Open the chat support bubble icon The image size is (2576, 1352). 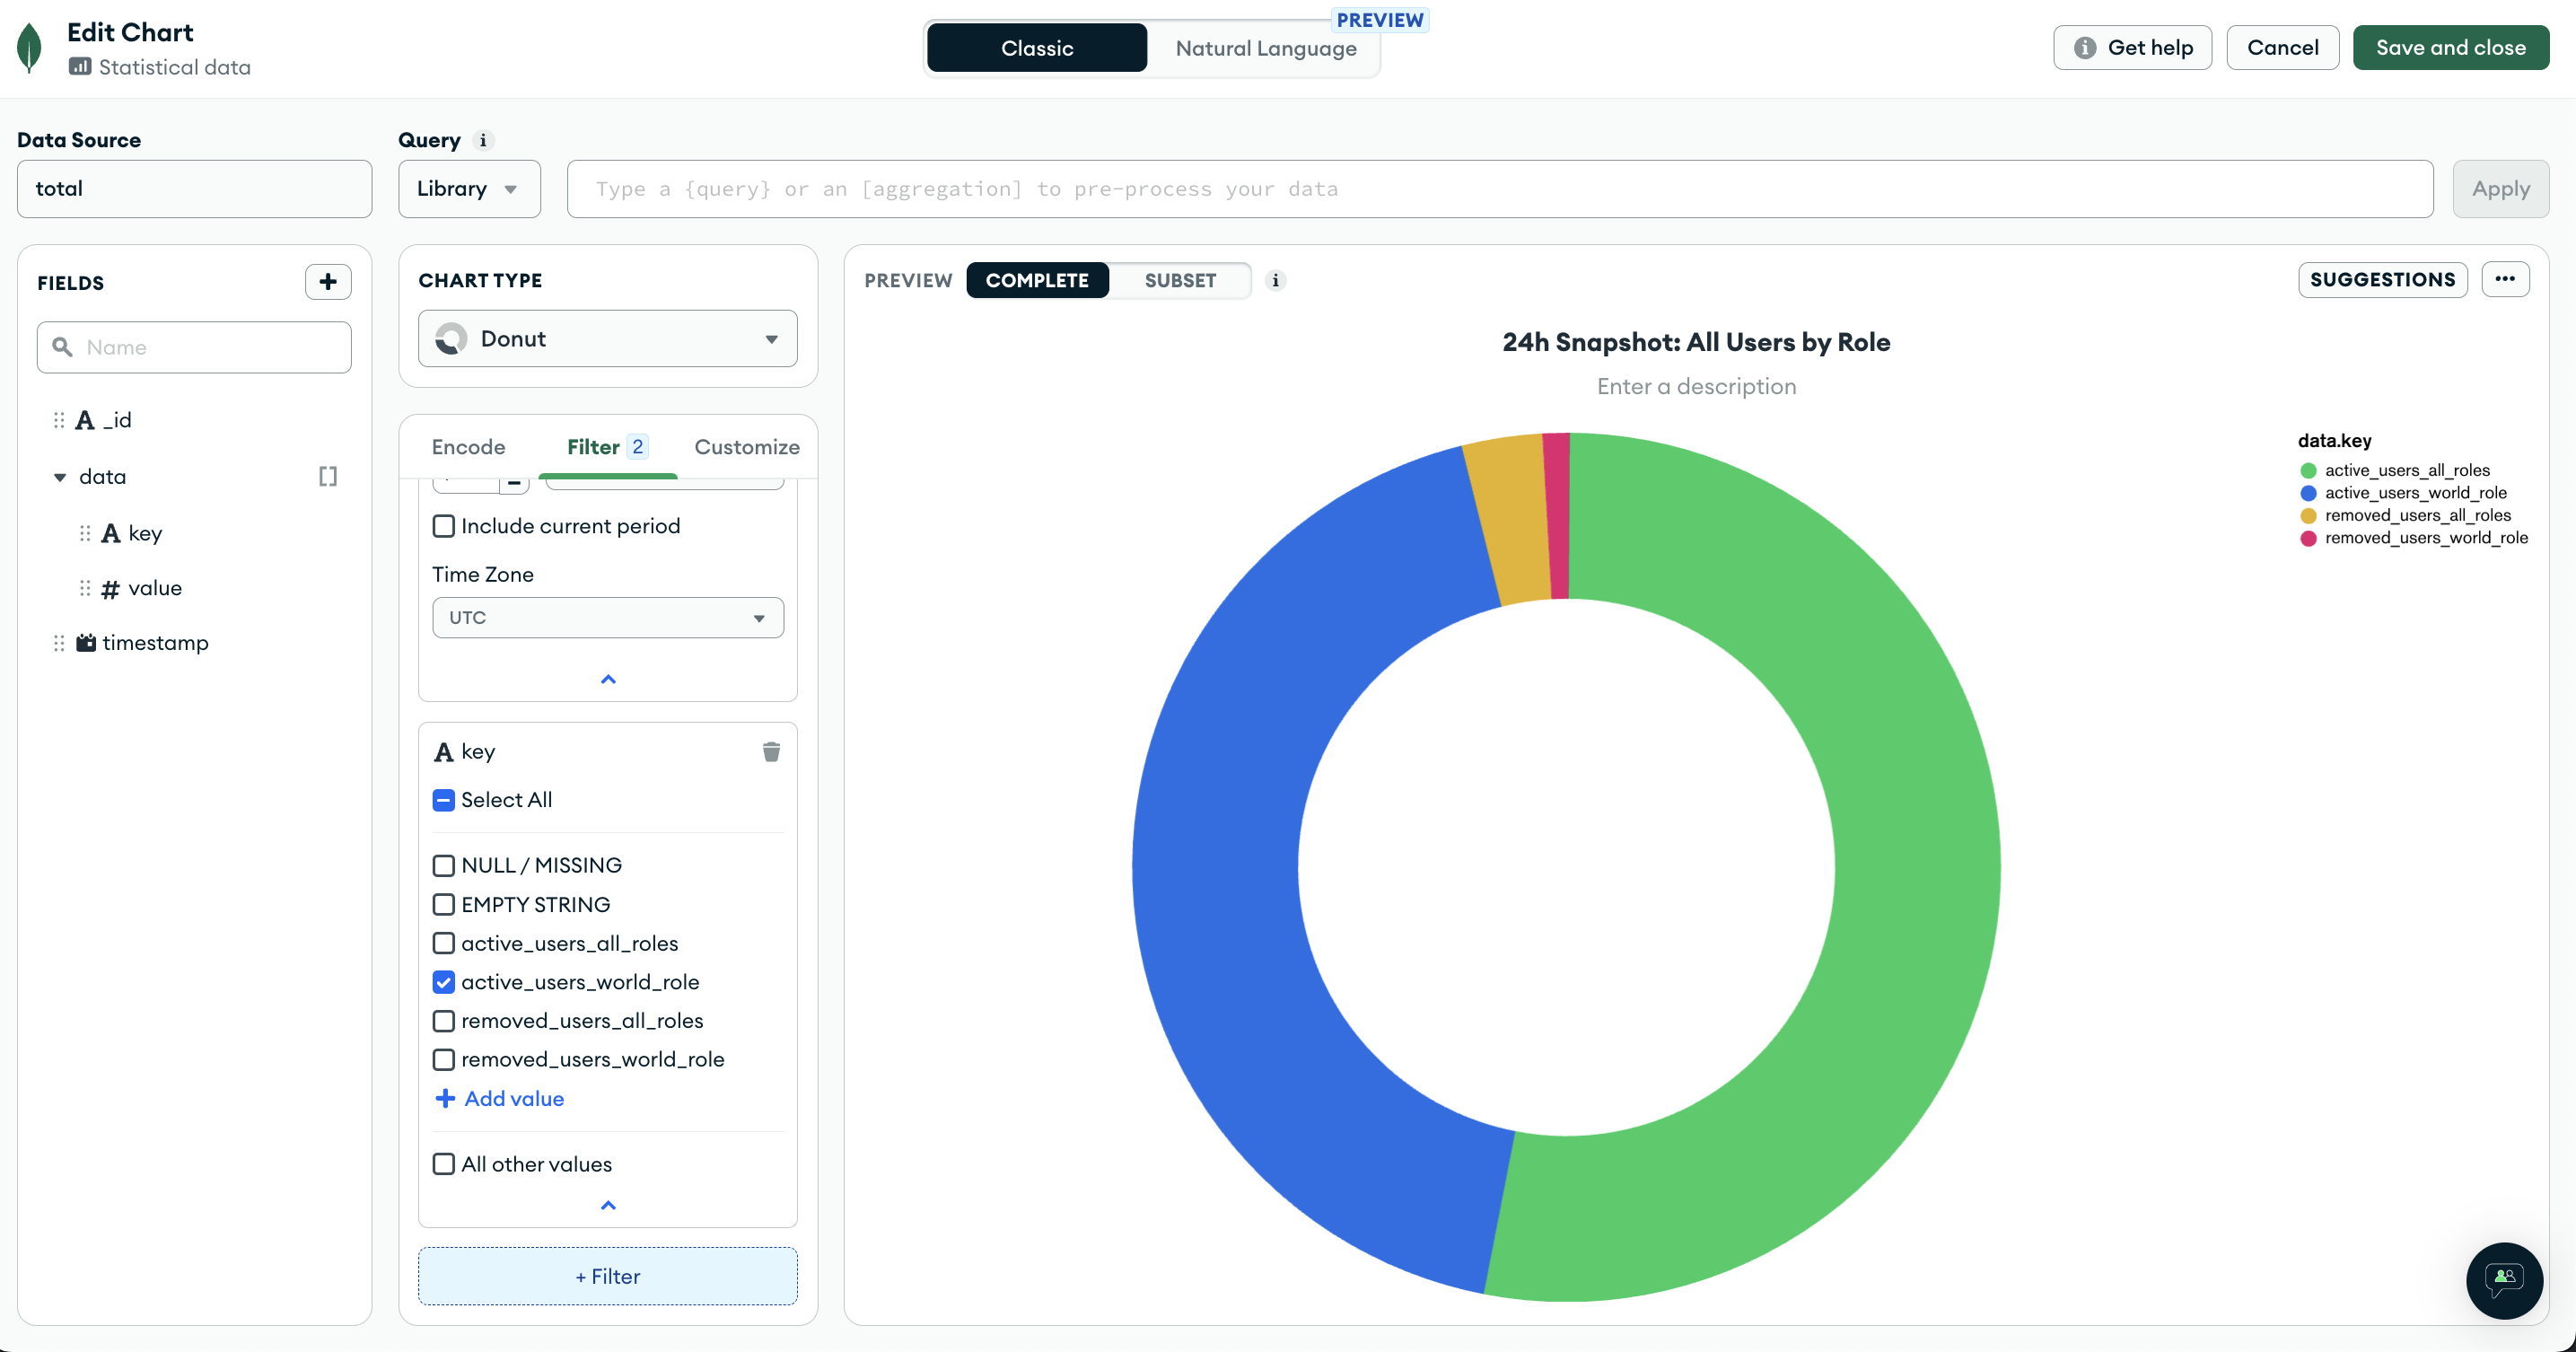2504,1280
